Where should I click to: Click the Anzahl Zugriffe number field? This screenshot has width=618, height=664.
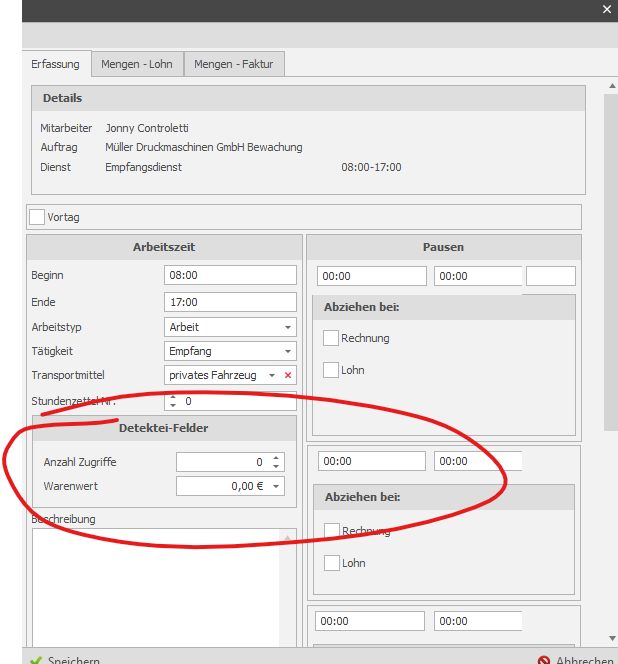click(230, 462)
